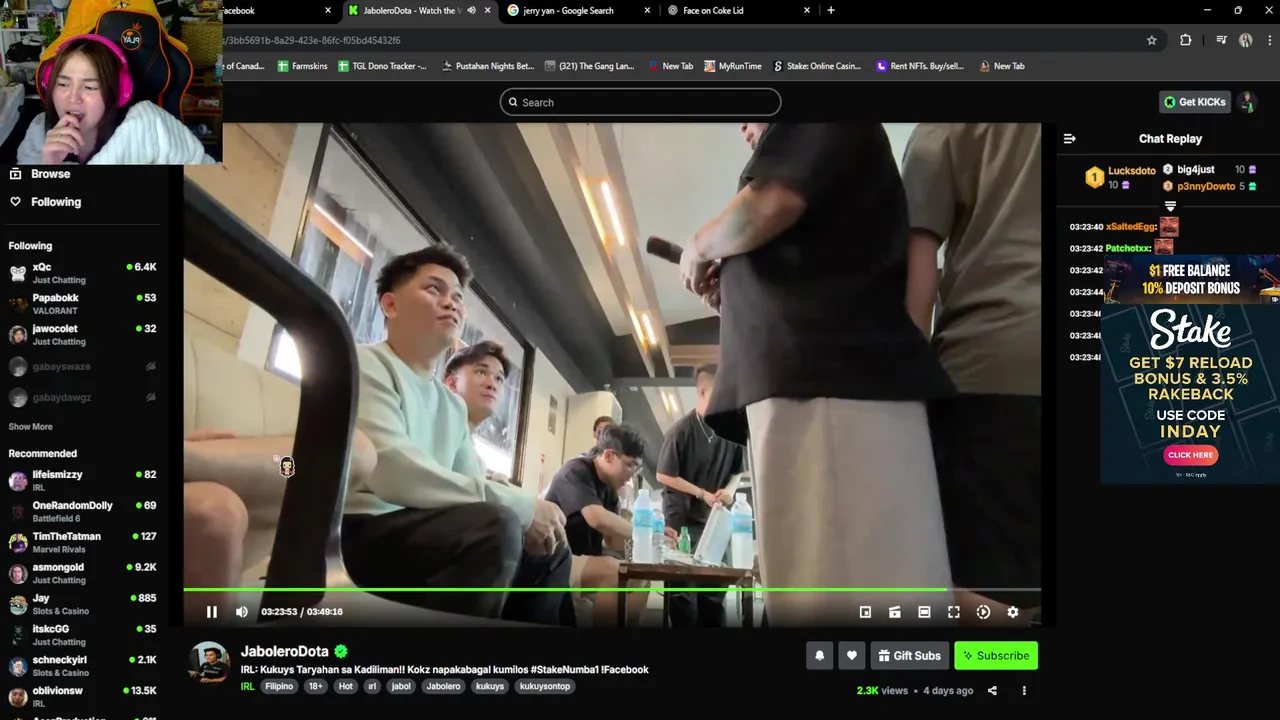Switch to JaboleroDota browser tab
Screen dimensions: 1280x720
[411, 10]
